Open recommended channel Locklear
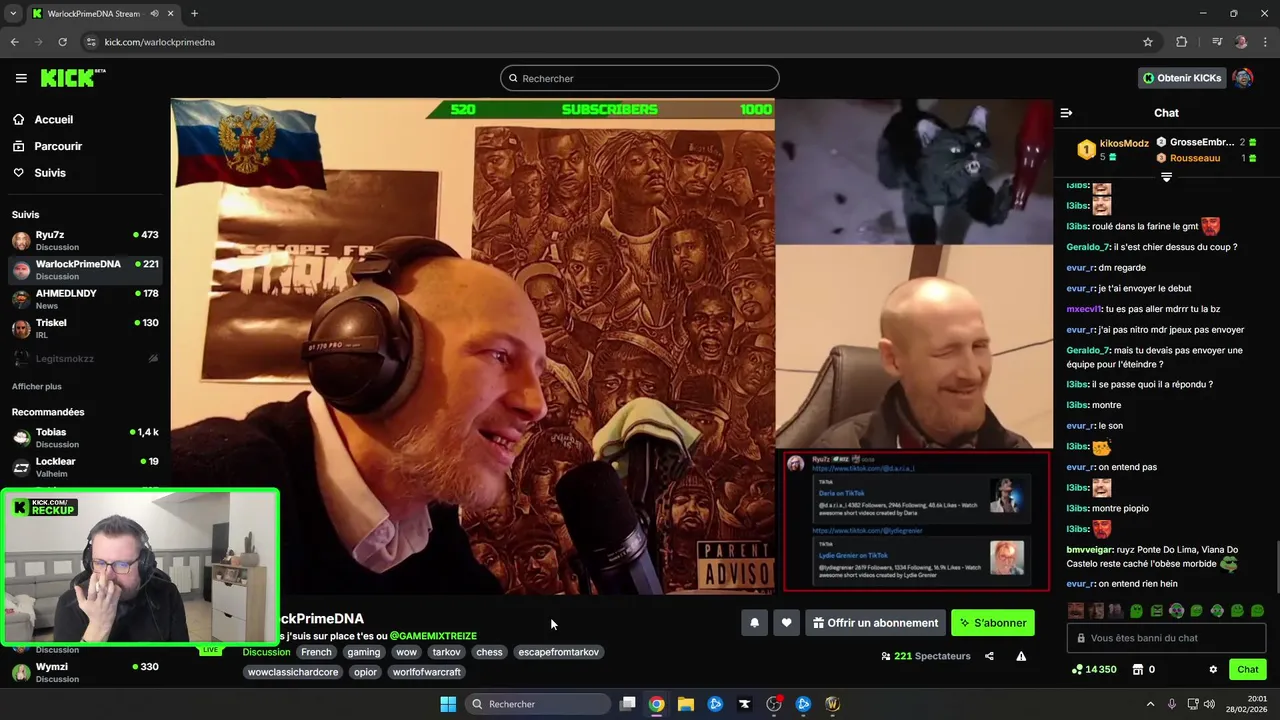 pos(85,467)
